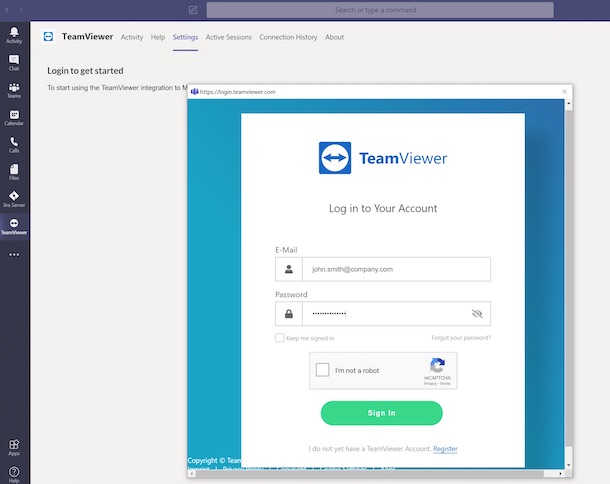Open Files in the left sidebar

(x=14, y=171)
